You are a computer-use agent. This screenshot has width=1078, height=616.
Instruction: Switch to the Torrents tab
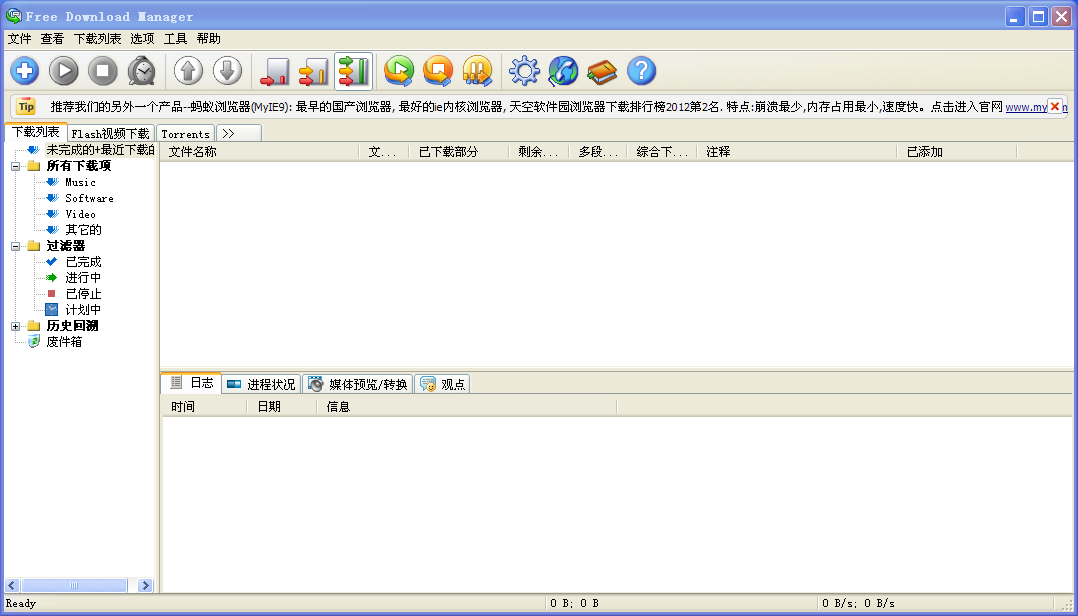185,133
